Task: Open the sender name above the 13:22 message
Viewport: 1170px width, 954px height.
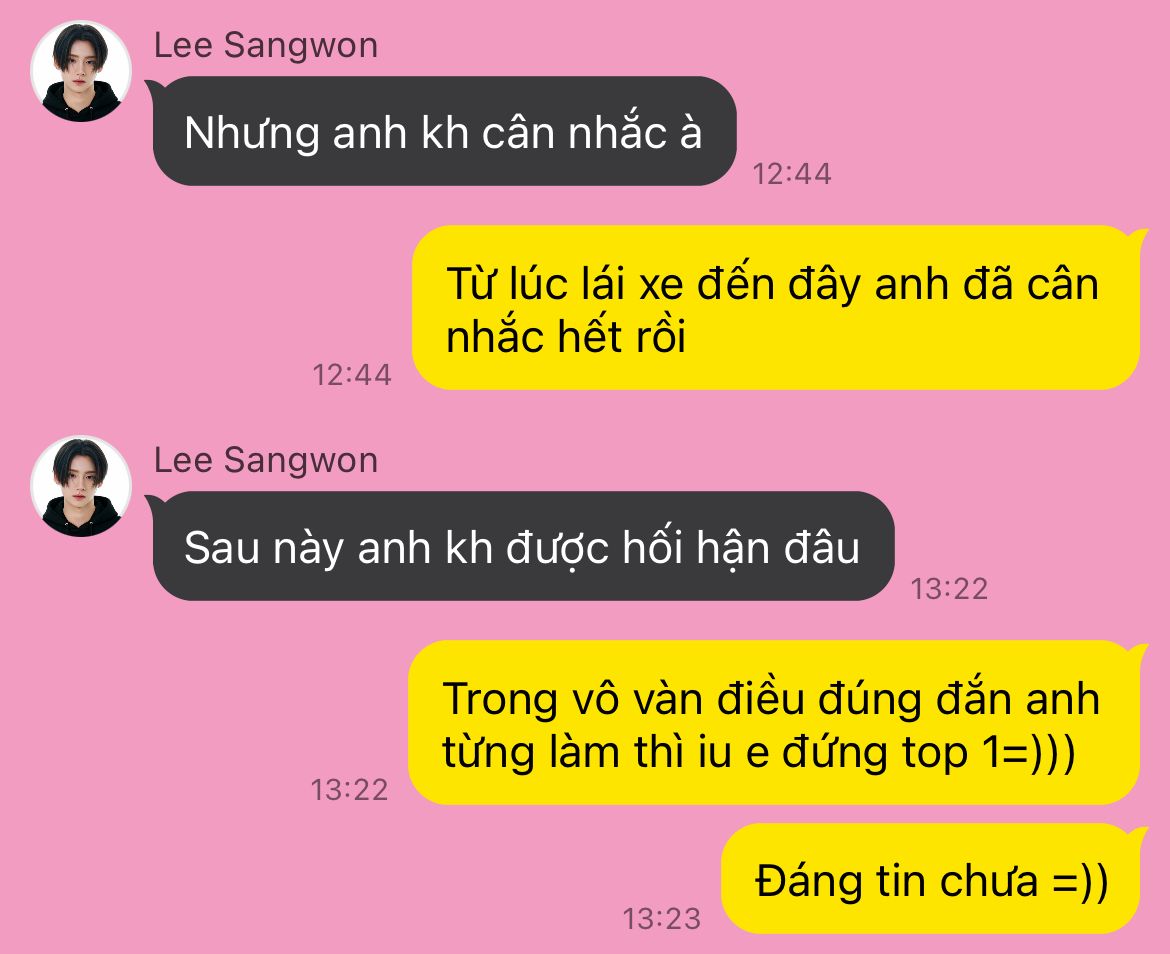Action: [x=266, y=460]
